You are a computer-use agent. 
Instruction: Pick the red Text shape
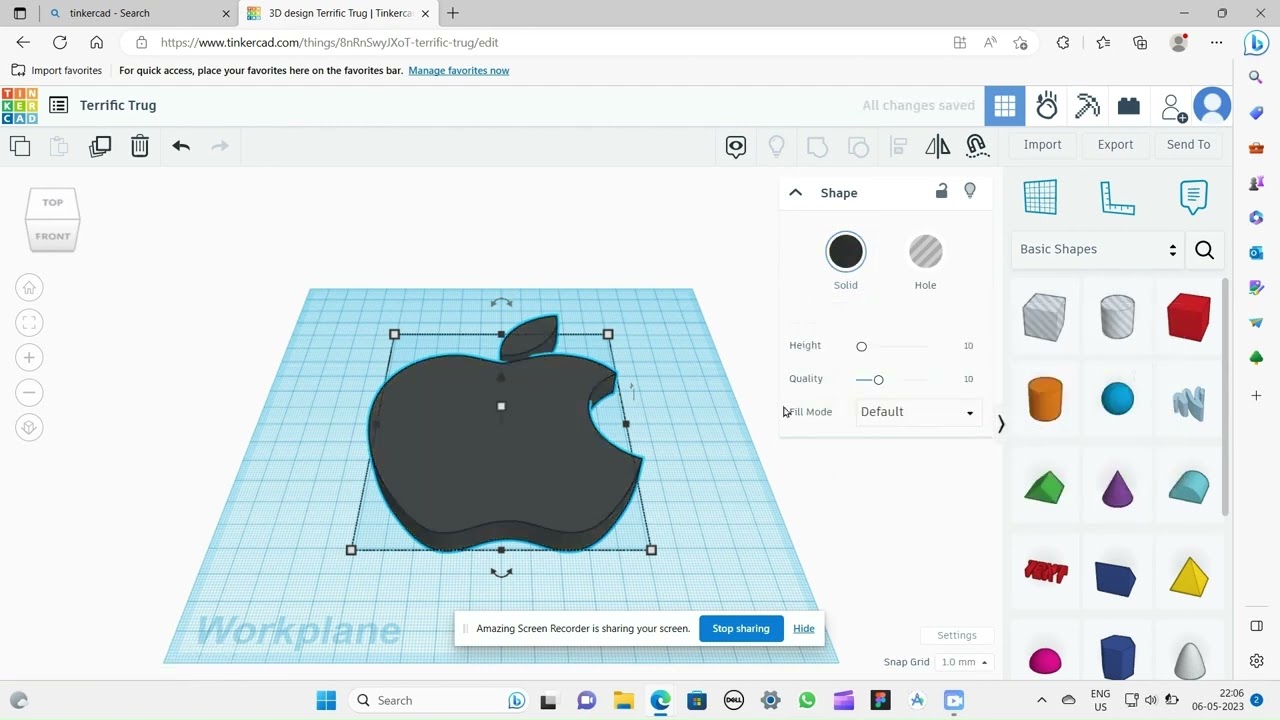pos(1046,571)
